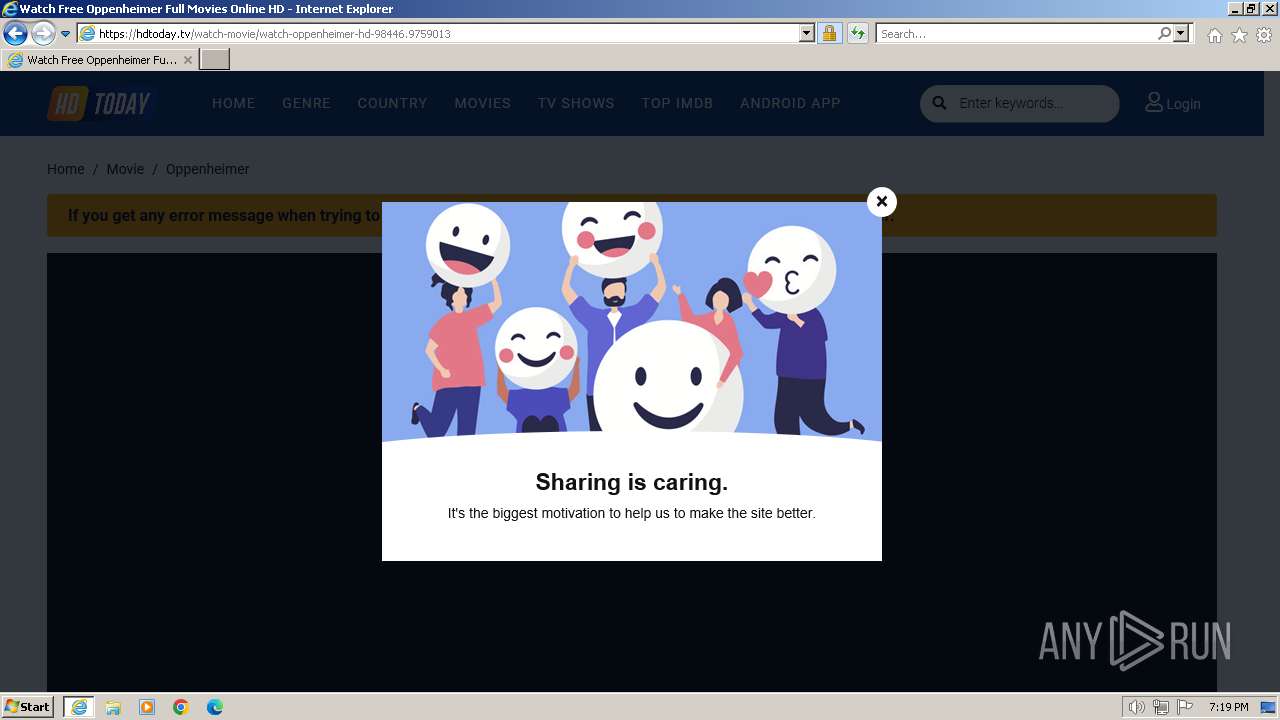Click the popup emoji illustration
Viewport: 1280px width, 720px height.
[x=632, y=320]
